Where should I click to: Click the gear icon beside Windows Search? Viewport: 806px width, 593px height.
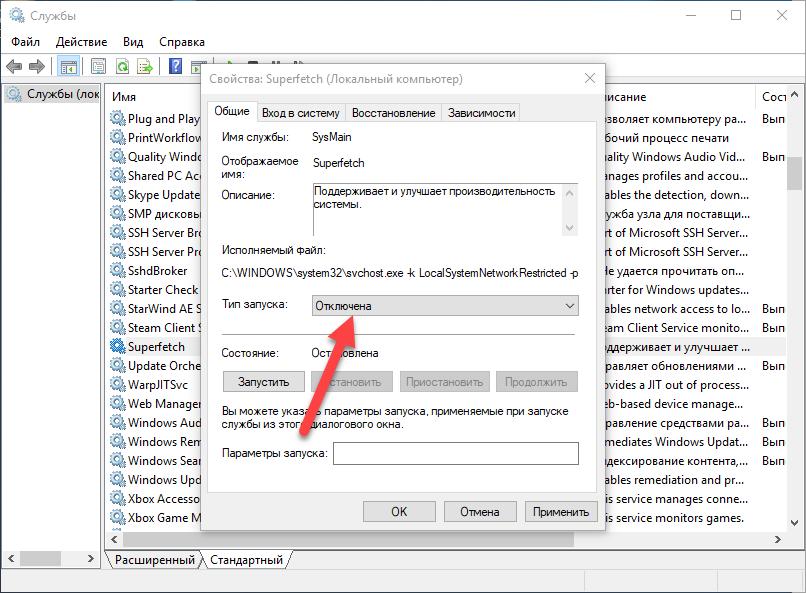[x=118, y=461]
